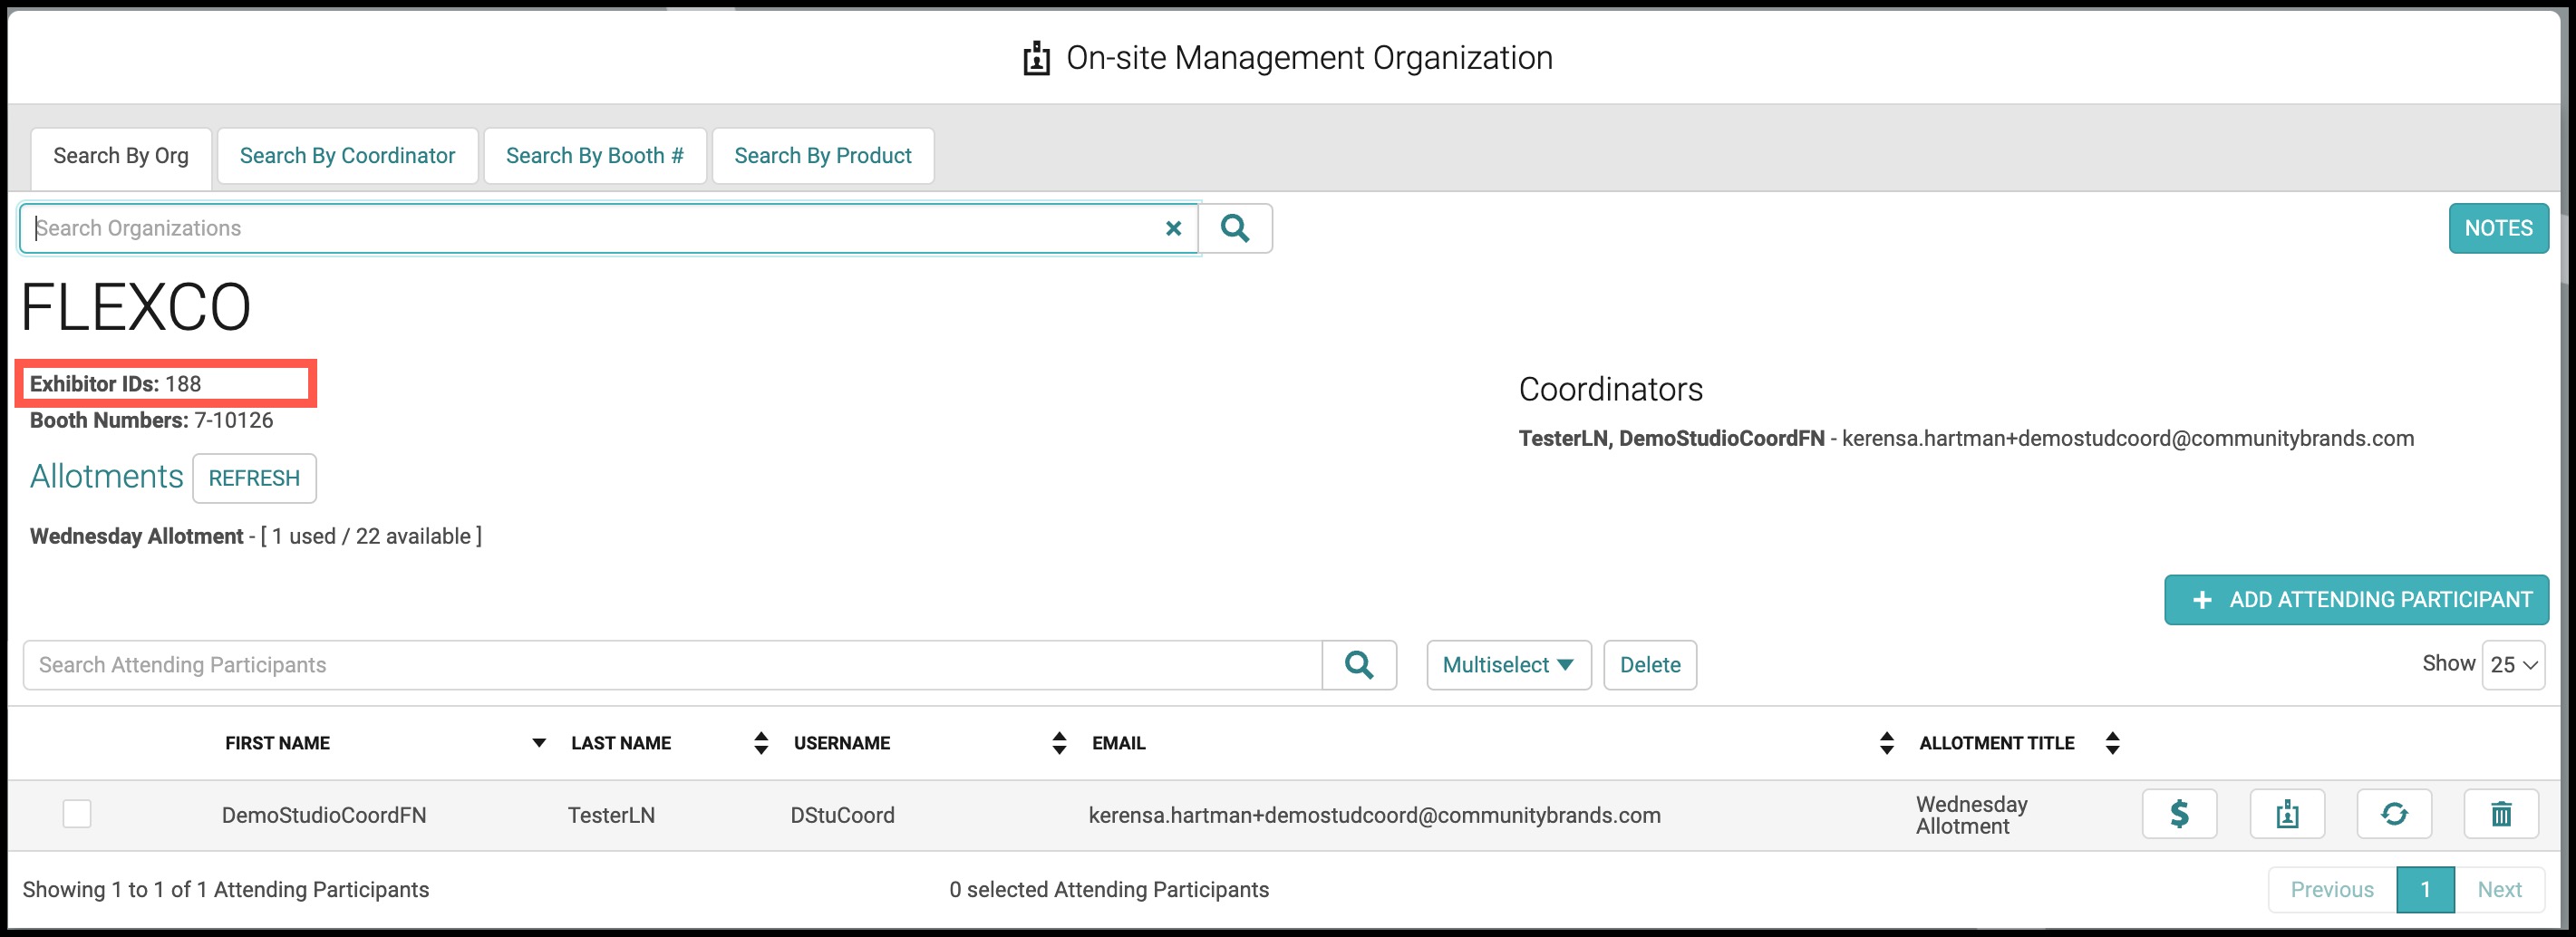This screenshot has width=2576, height=937.
Task: Click the refresh arrows icon in participant row
Action: (2394, 814)
